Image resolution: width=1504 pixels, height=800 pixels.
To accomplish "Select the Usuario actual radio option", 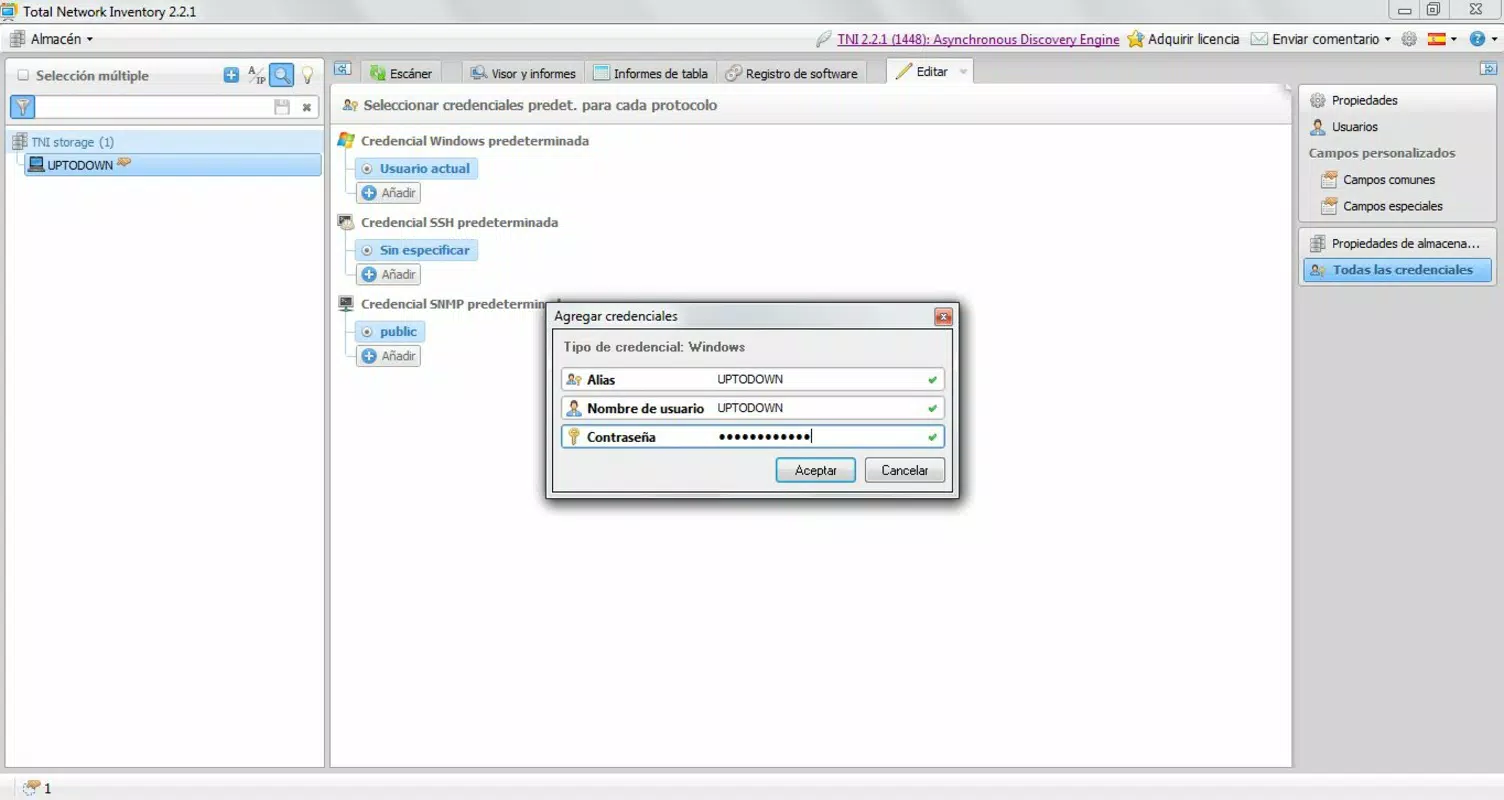I will point(367,169).
